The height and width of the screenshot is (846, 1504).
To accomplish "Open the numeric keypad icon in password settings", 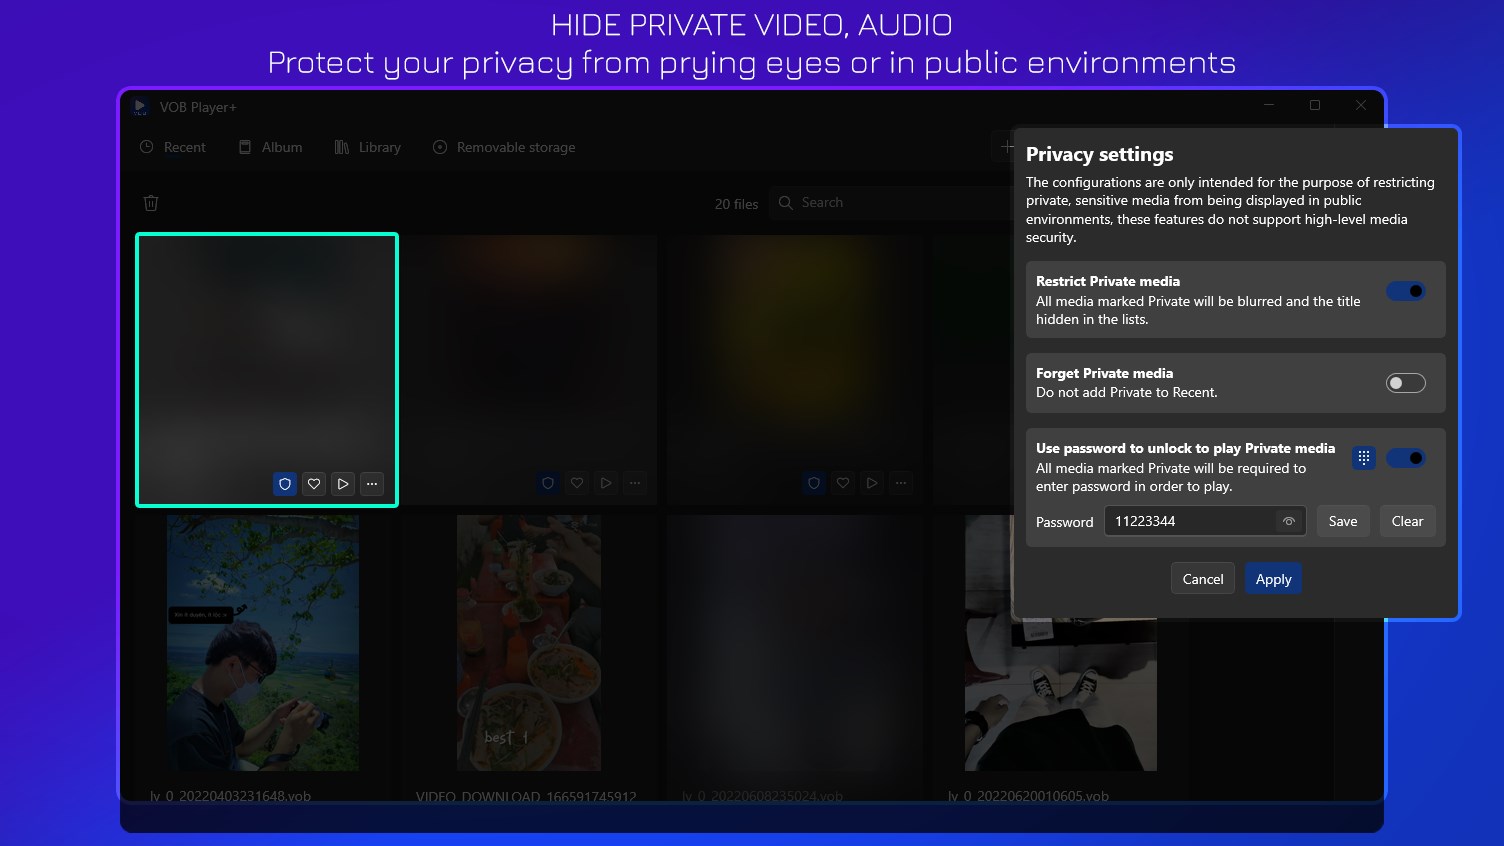I will [x=1363, y=457].
